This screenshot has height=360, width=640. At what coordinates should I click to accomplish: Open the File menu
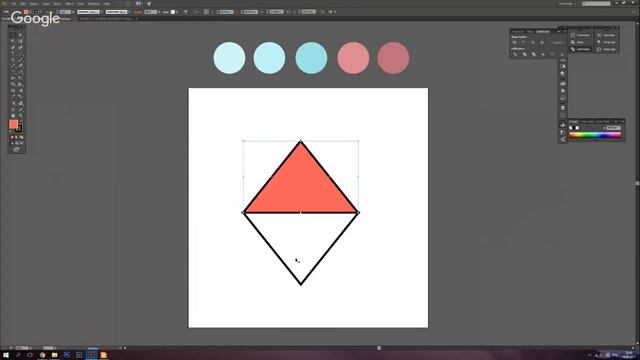(14, 4)
